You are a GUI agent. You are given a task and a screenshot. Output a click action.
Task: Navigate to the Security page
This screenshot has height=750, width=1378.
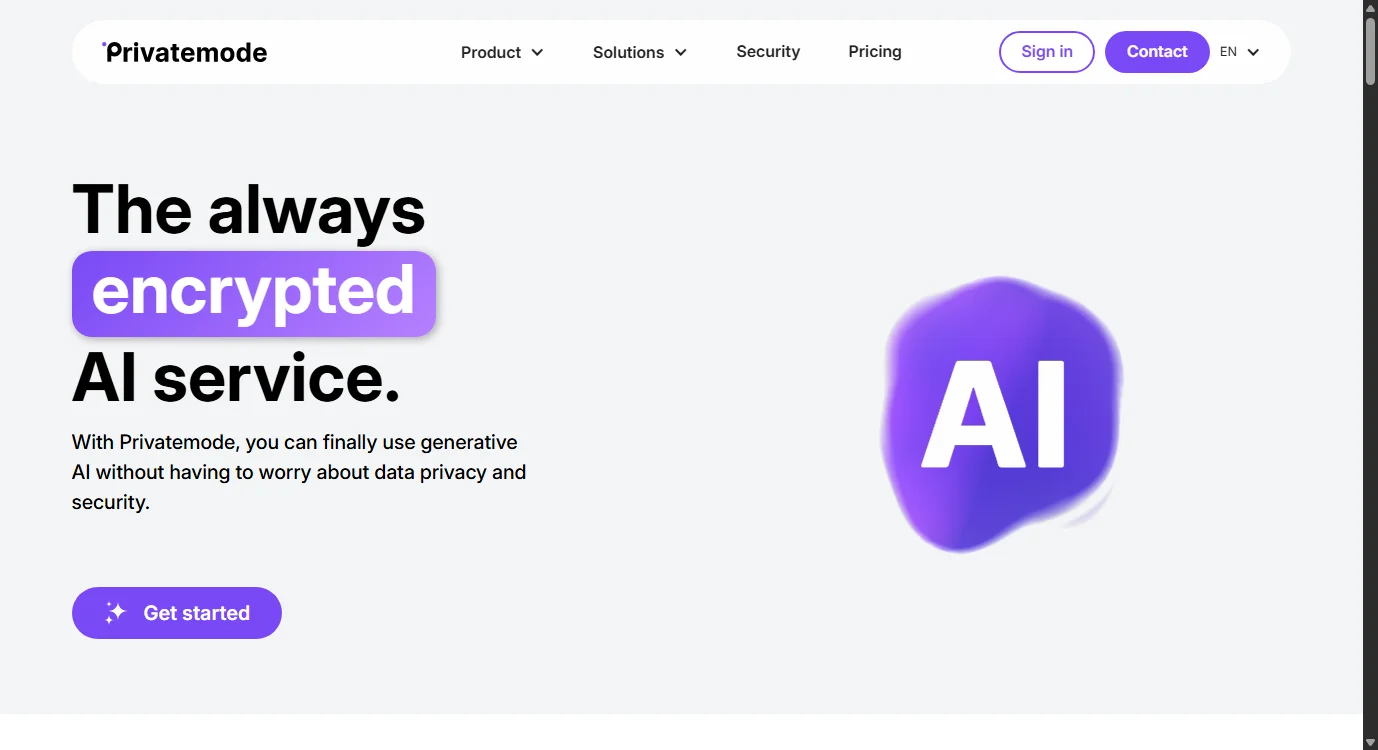768,51
